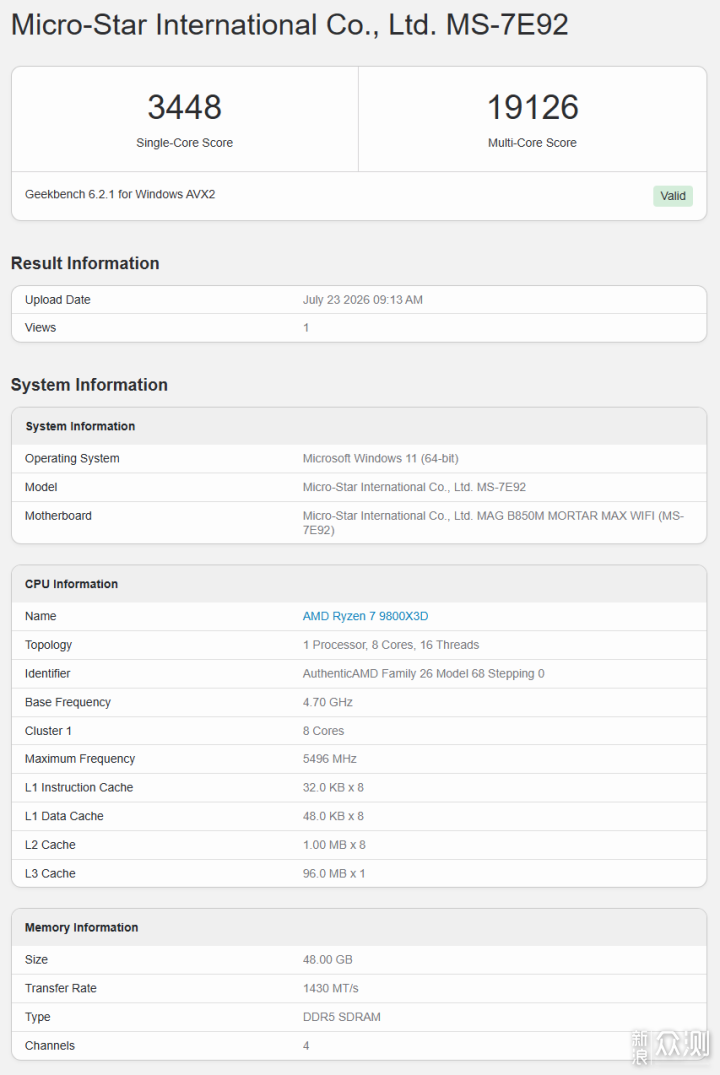This screenshot has width=720, height=1075.
Task: Click the Operating System row label
Action: (x=72, y=458)
